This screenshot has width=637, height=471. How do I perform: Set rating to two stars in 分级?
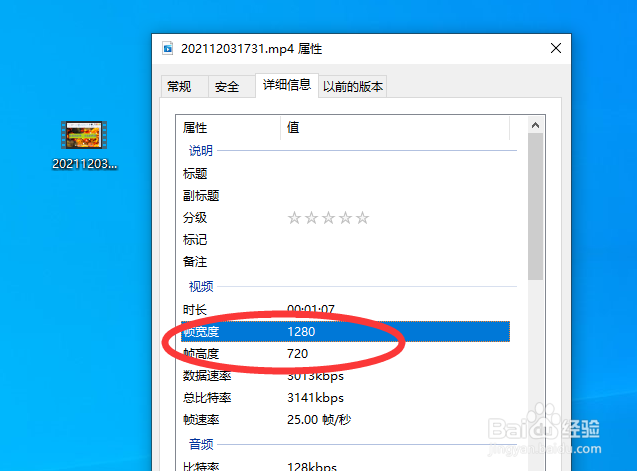[311, 218]
